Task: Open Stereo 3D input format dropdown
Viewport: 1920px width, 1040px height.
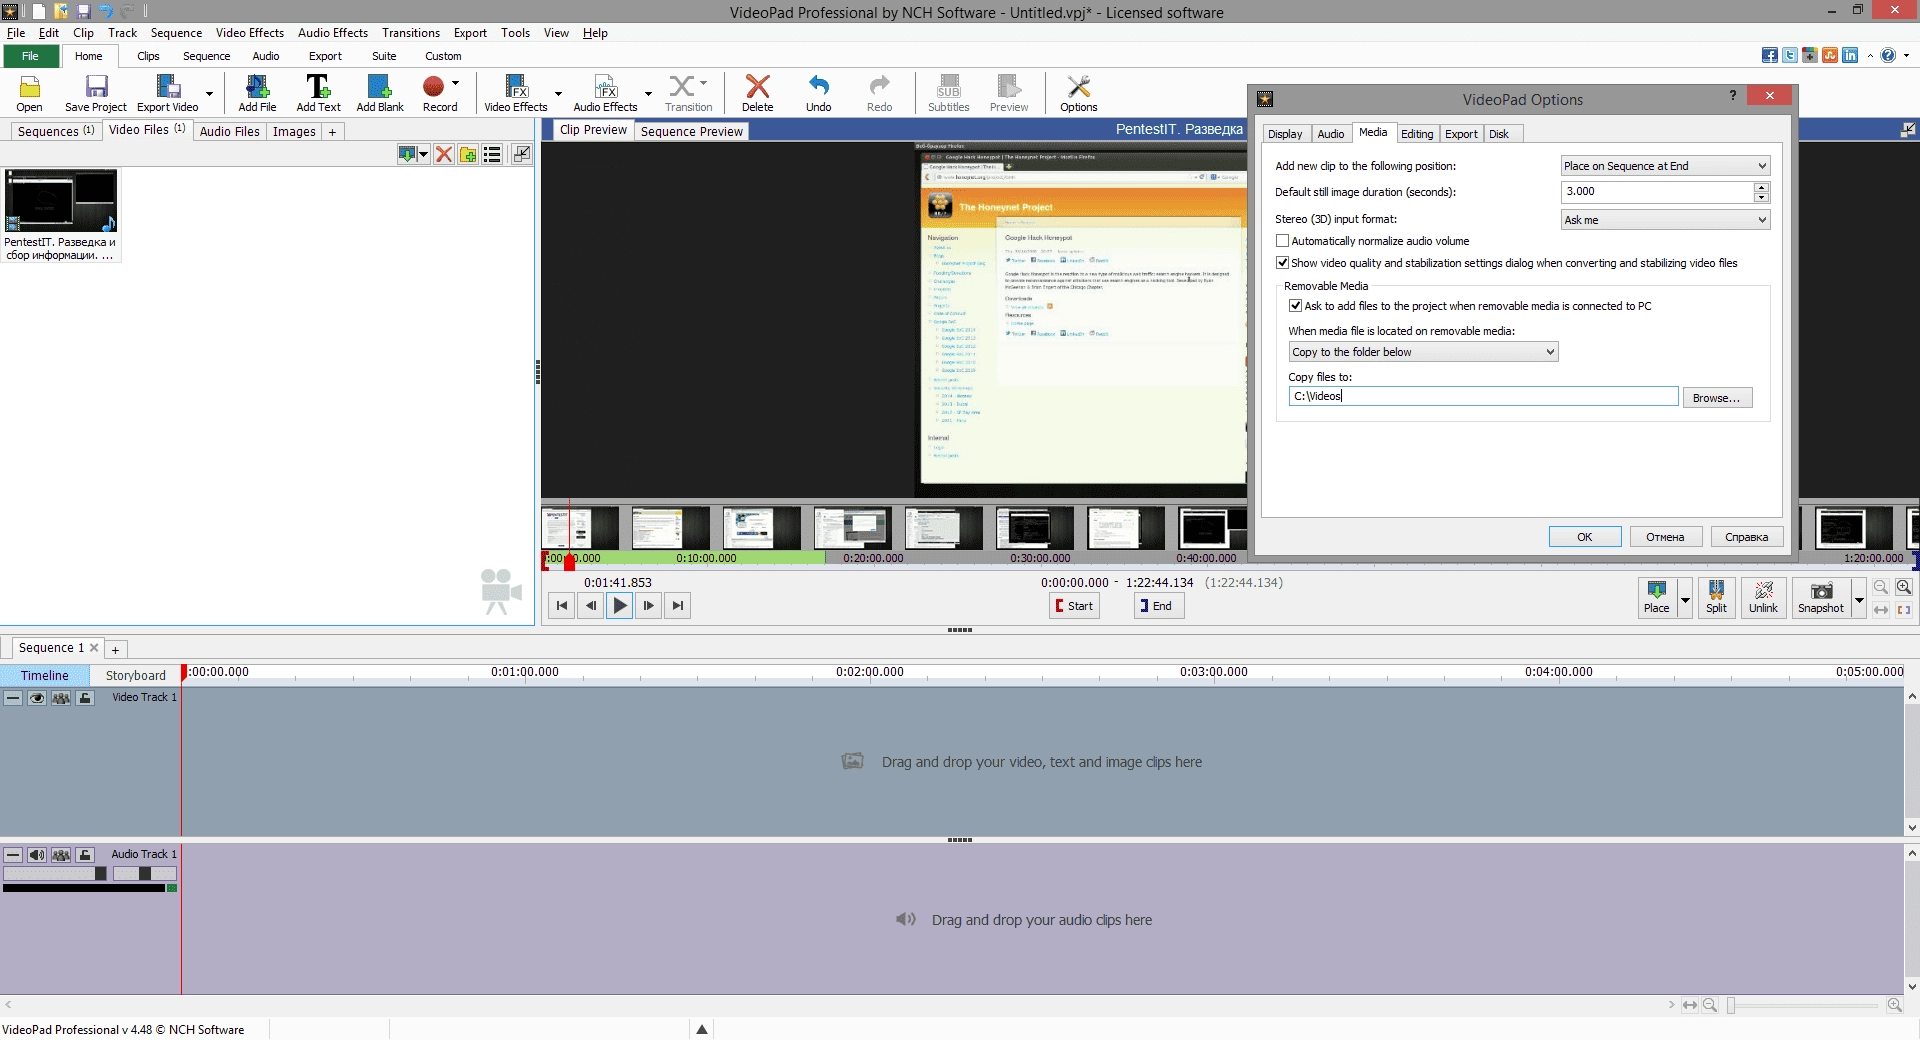Action: pos(1665,220)
